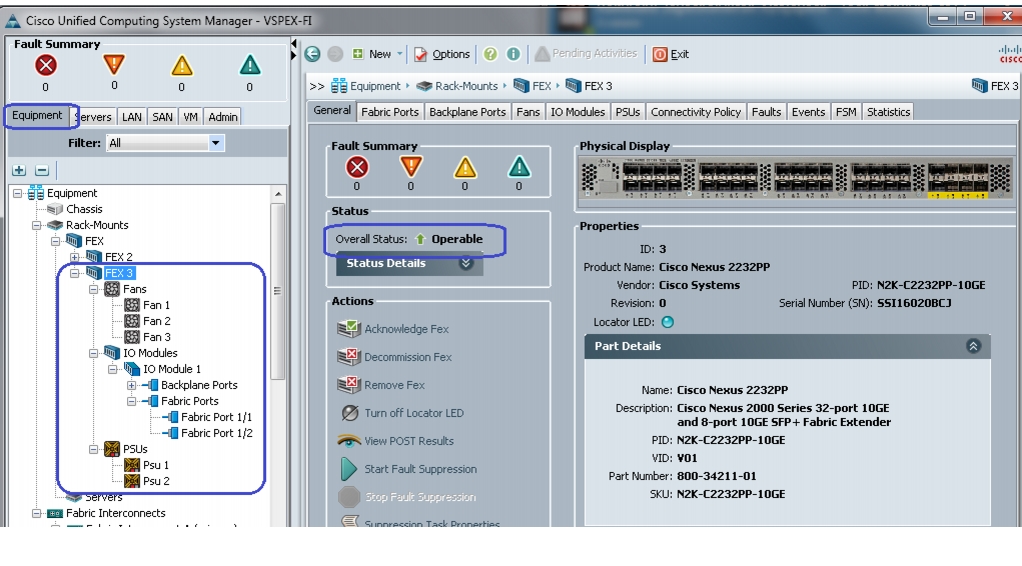The image size is (1022, 566).
Task: Open the Backplane Ports tab
Action: 467,112
